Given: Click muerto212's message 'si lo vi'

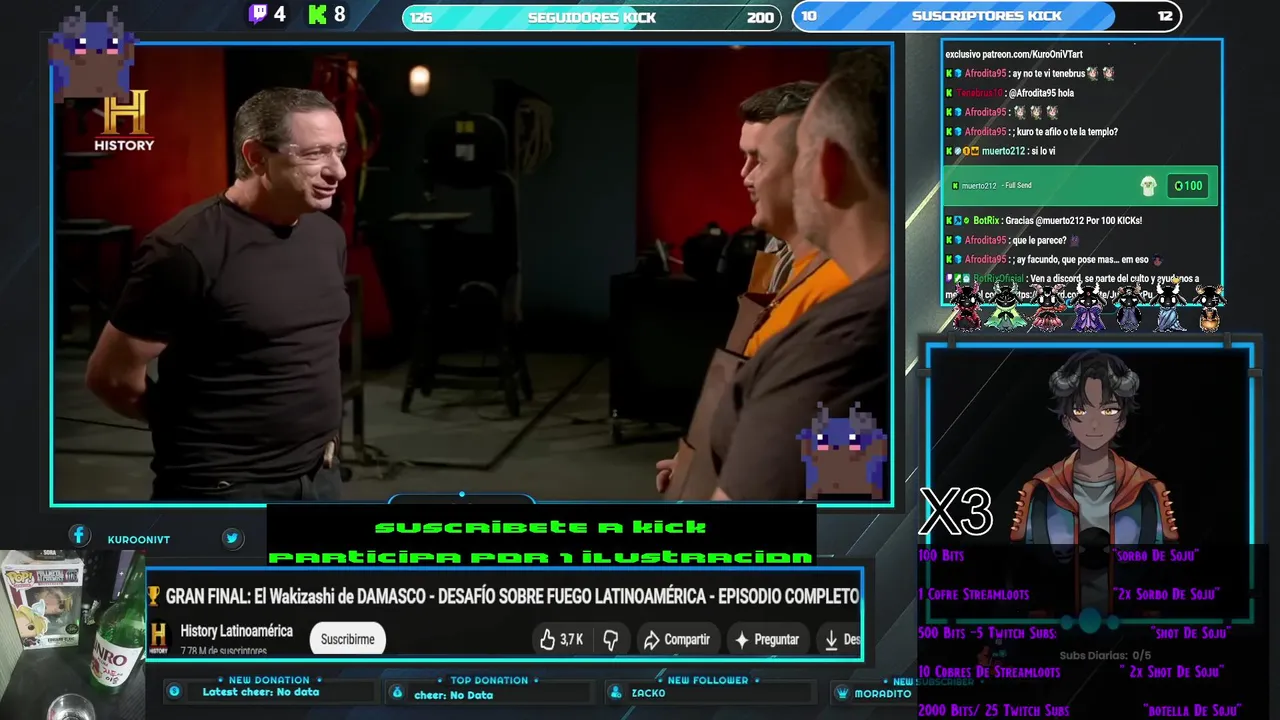Looking at the screenshot, I should [1042, 151].
